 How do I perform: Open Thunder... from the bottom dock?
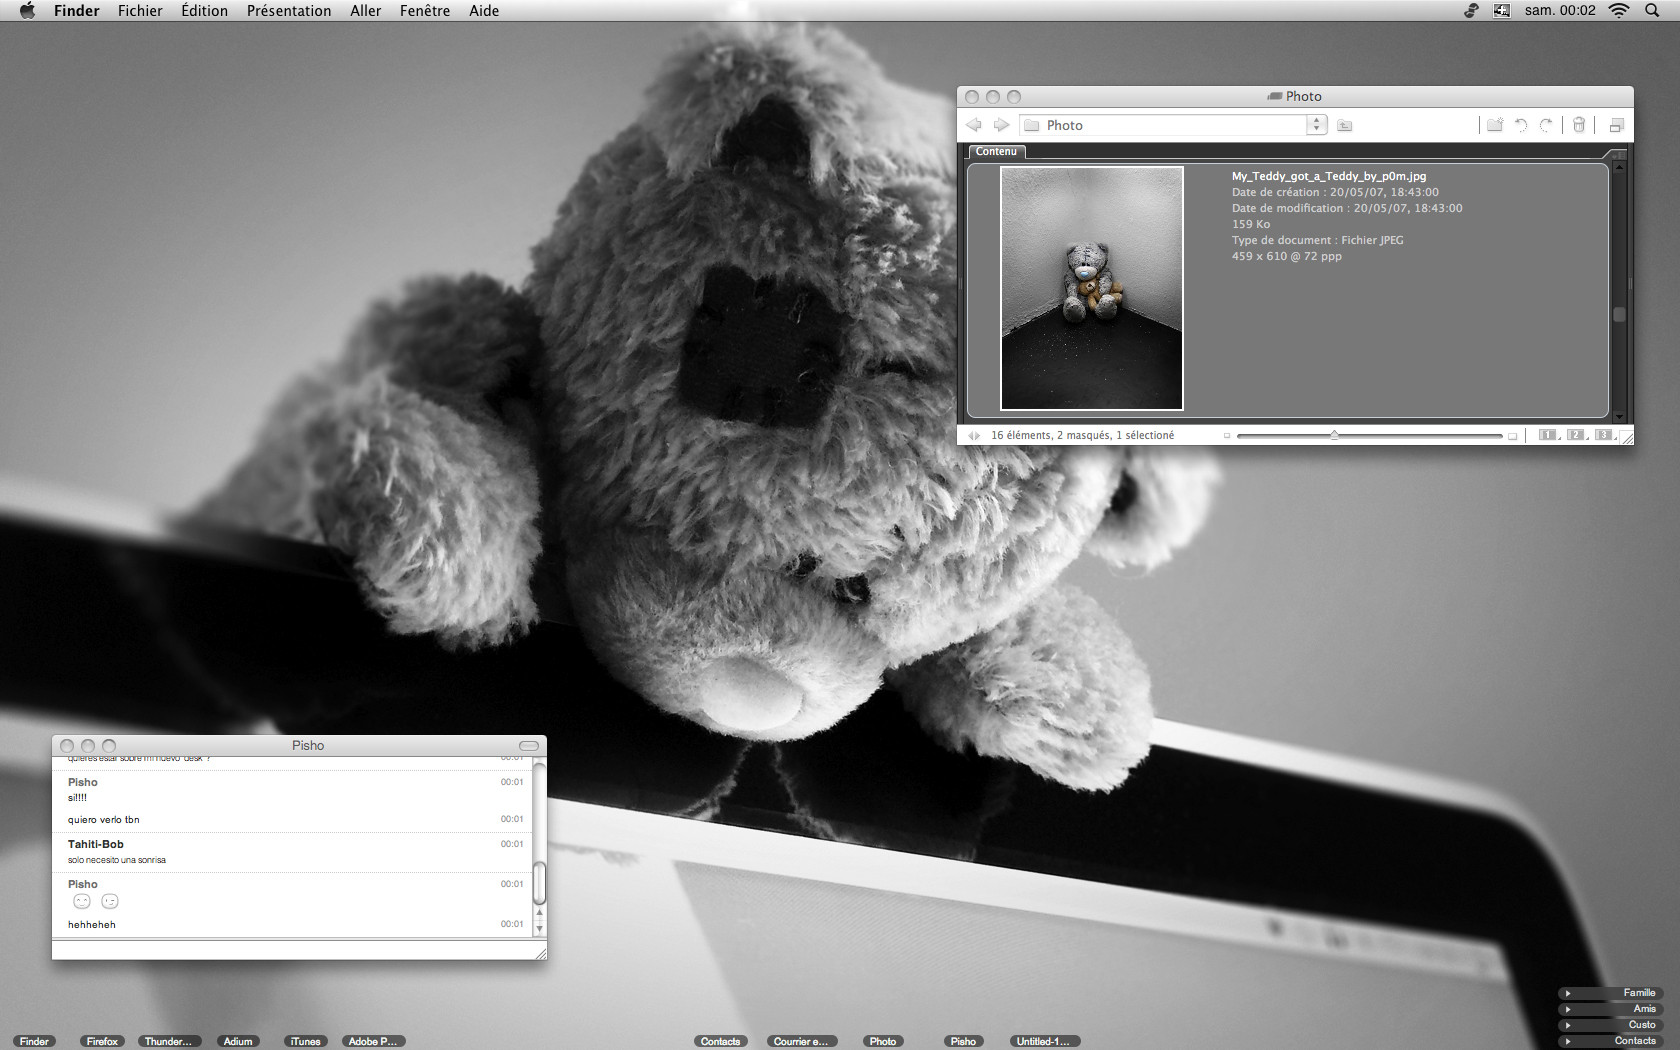pyautogui.click(x=168, y=1041)
